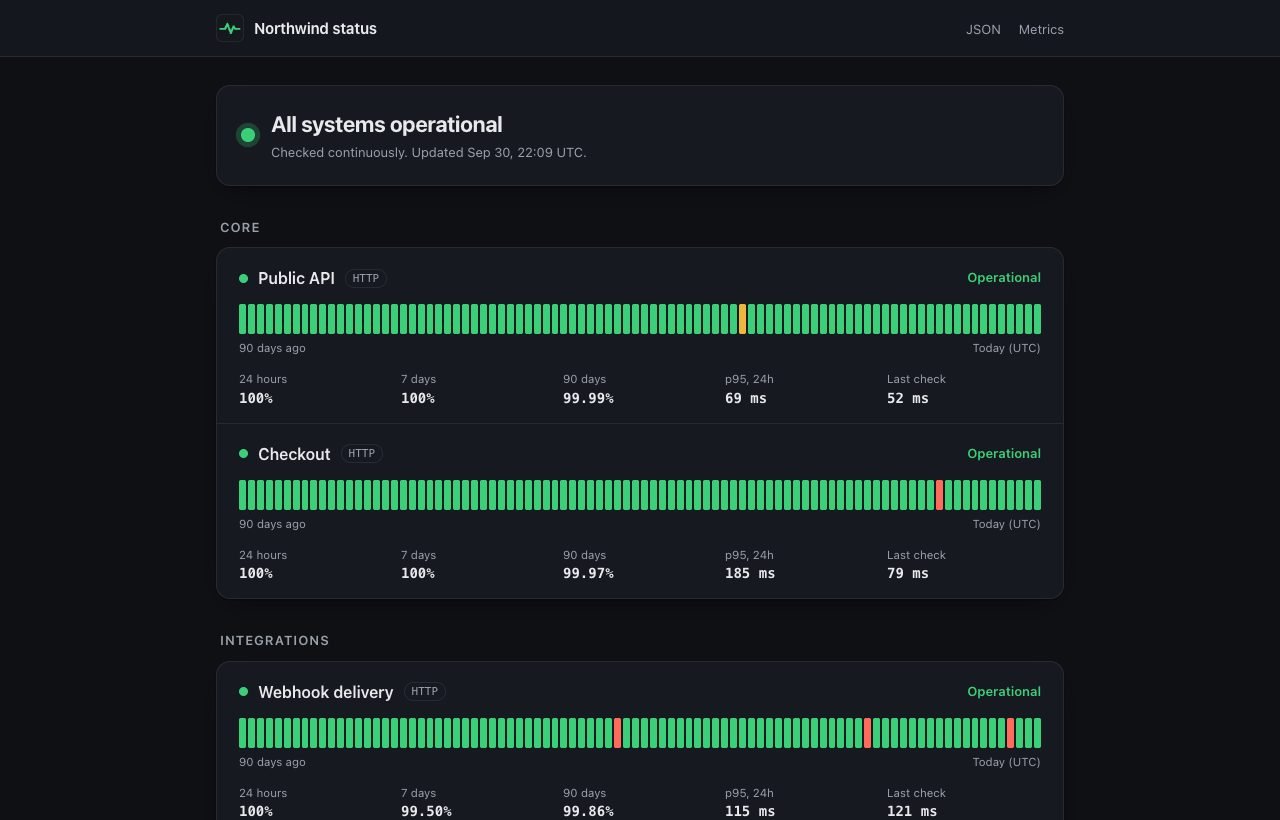Image resolution: width=1280 pixels, height=820 pixels.
Task: Click the HTTP badge beside Webhook delivery
Action: (425, 691)
